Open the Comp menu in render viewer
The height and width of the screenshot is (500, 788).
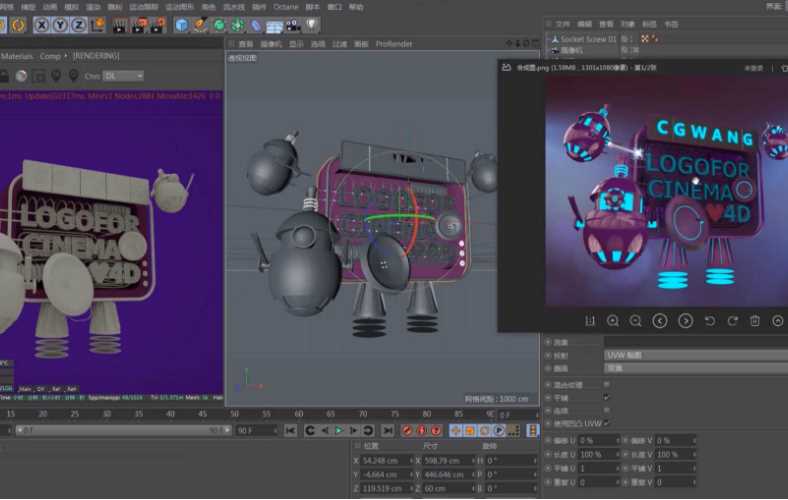[52, 56]
